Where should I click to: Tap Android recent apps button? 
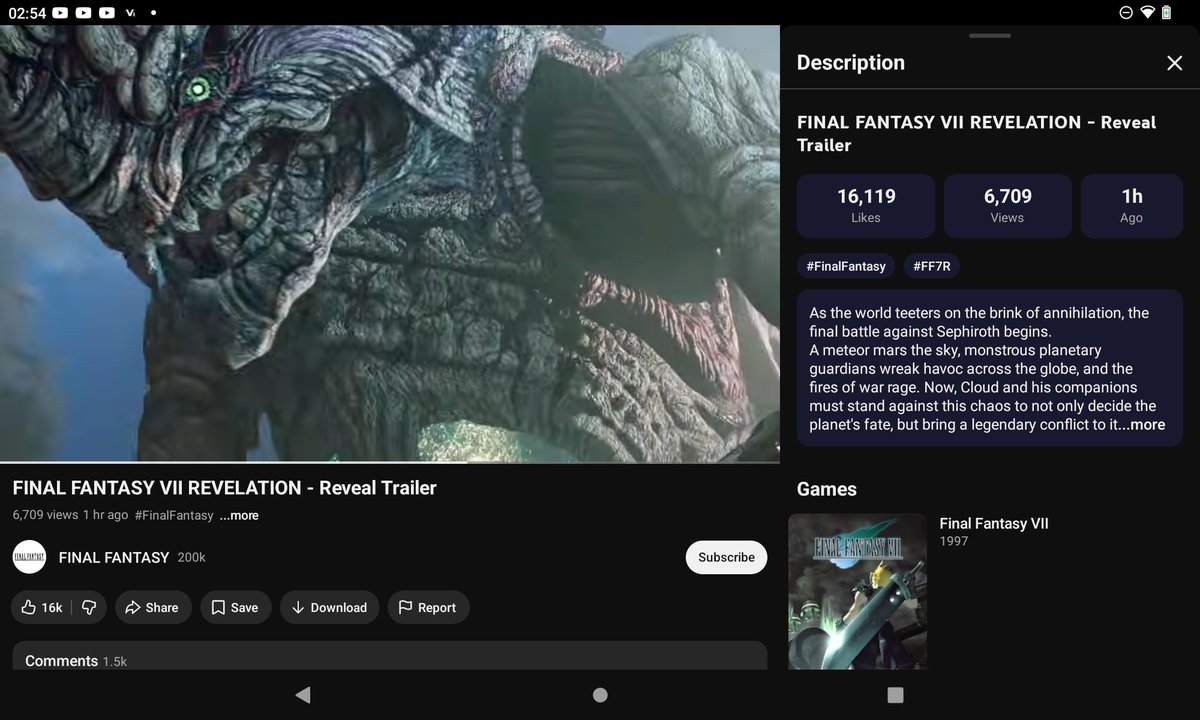(x=895, y=694)
